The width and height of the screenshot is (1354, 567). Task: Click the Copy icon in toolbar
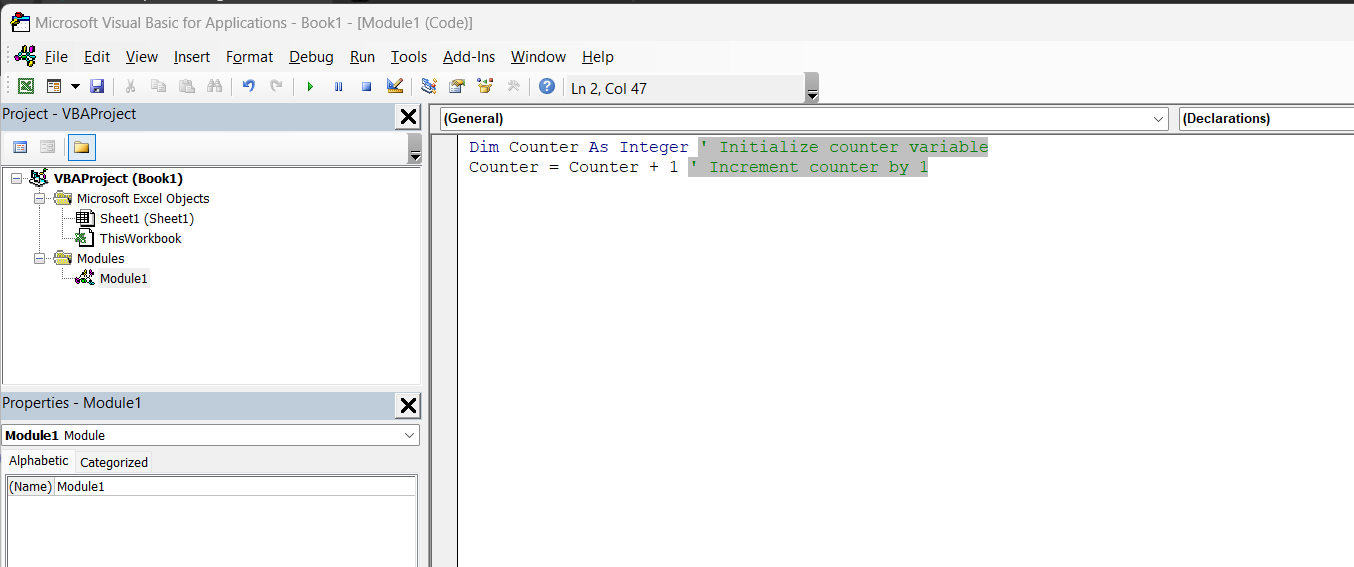click(158, 87)
